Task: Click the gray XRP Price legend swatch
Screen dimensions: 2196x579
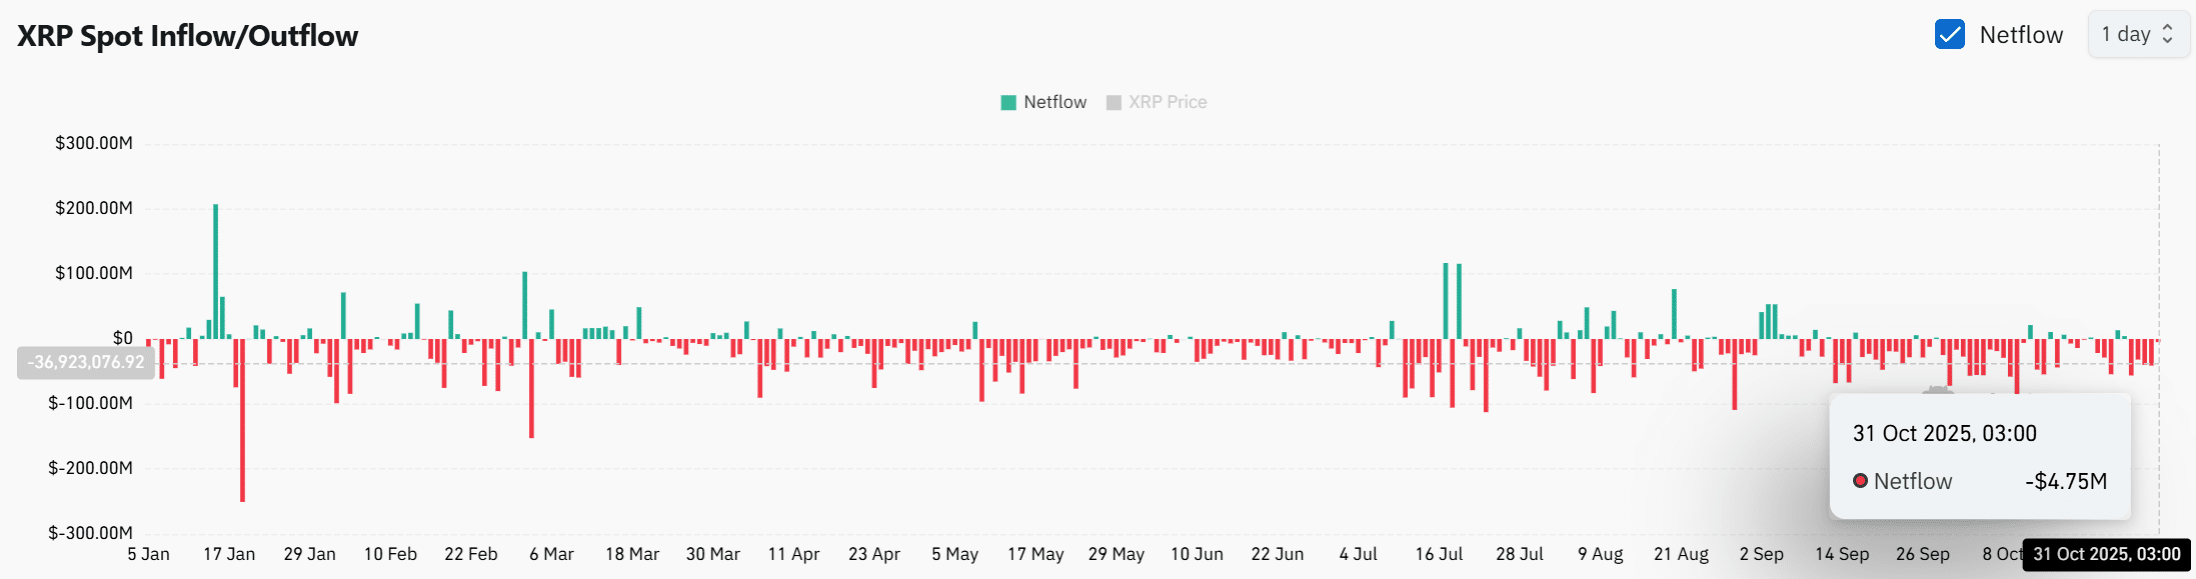Action: pyautogui.click(x=1113, y=101)
